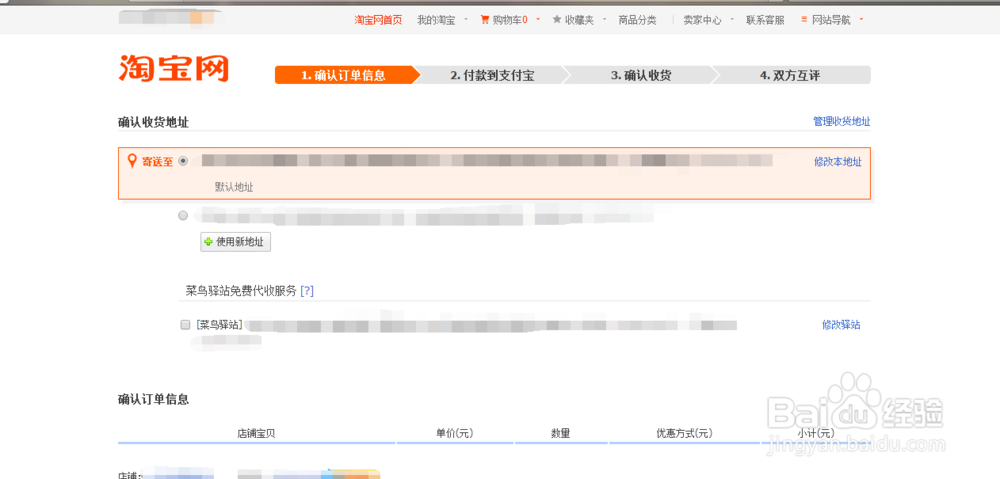Screen dimensions: 1000x479
Task: Open 商品分类 menu item
Action: coord(637,20)
